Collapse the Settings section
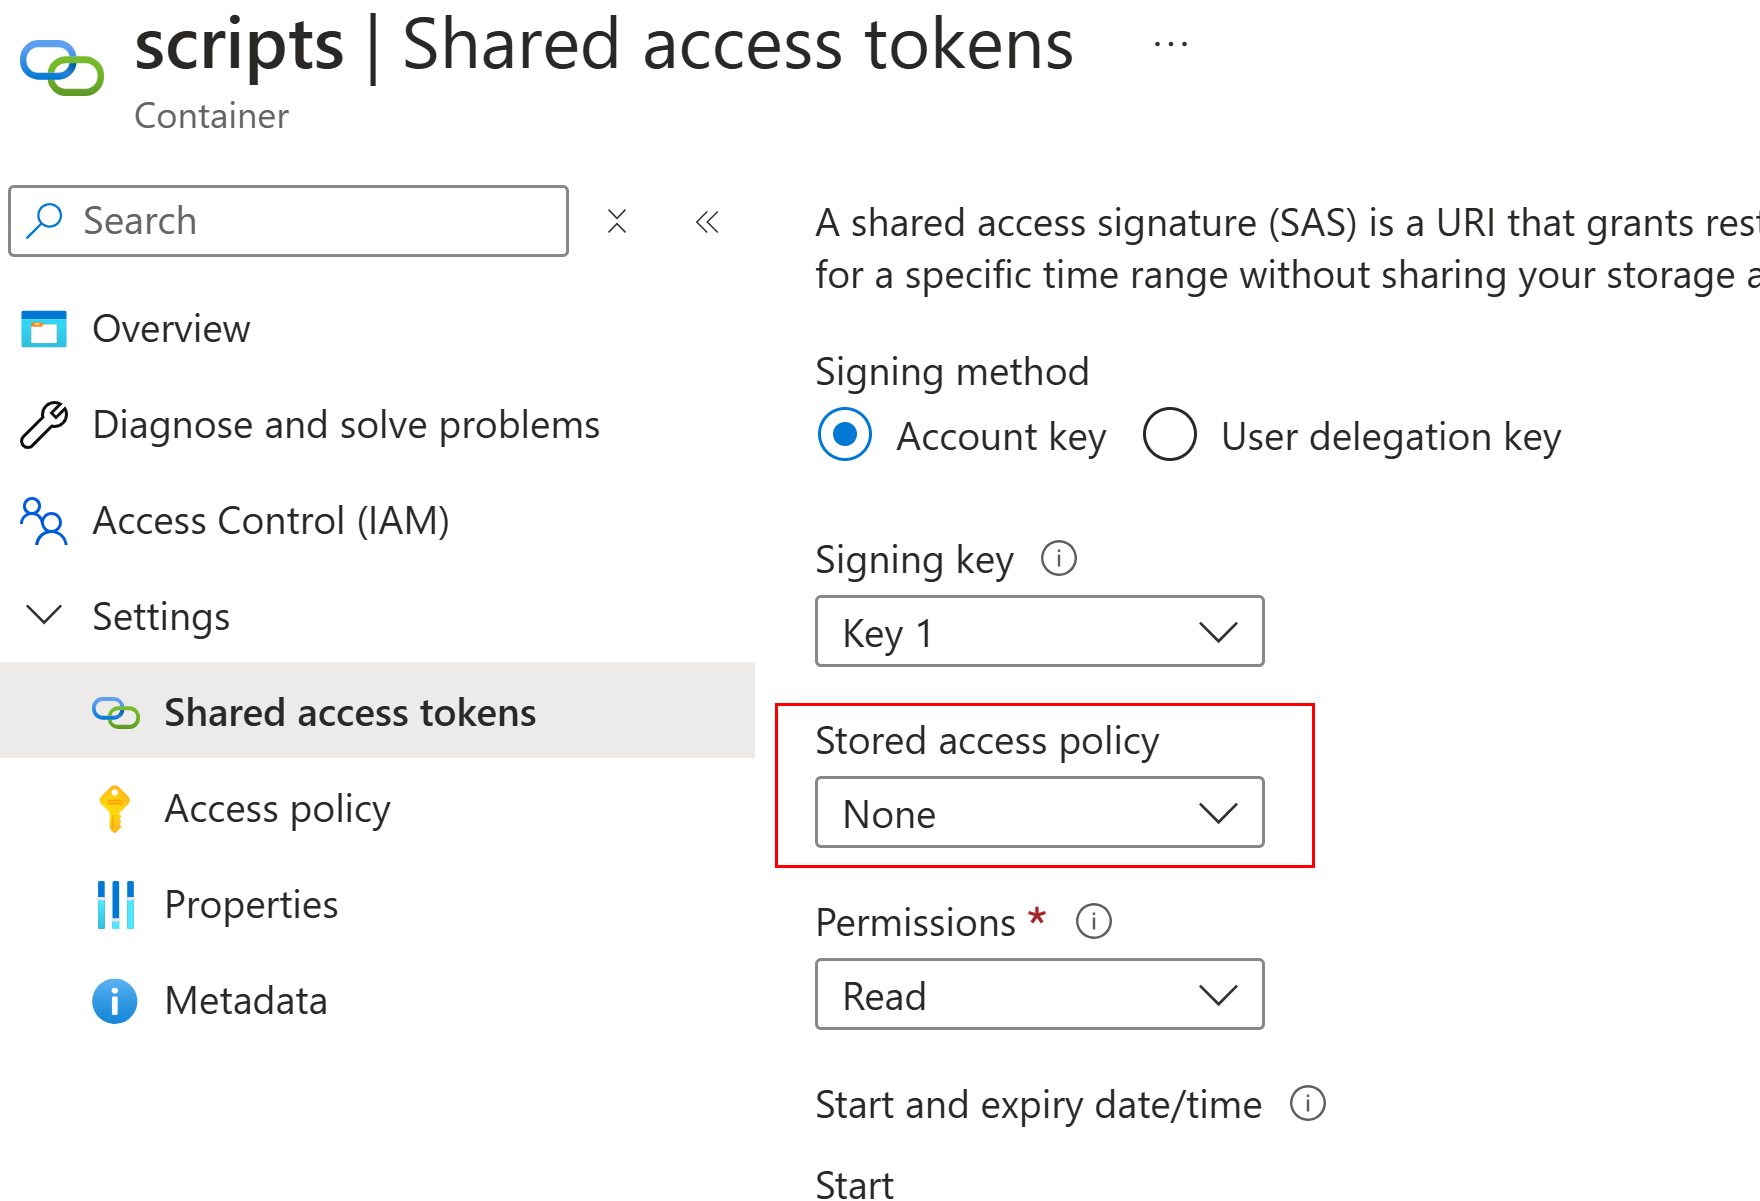Viewport: 1760px width, 1201px height. pyautogui.click(x=44, y=615)
